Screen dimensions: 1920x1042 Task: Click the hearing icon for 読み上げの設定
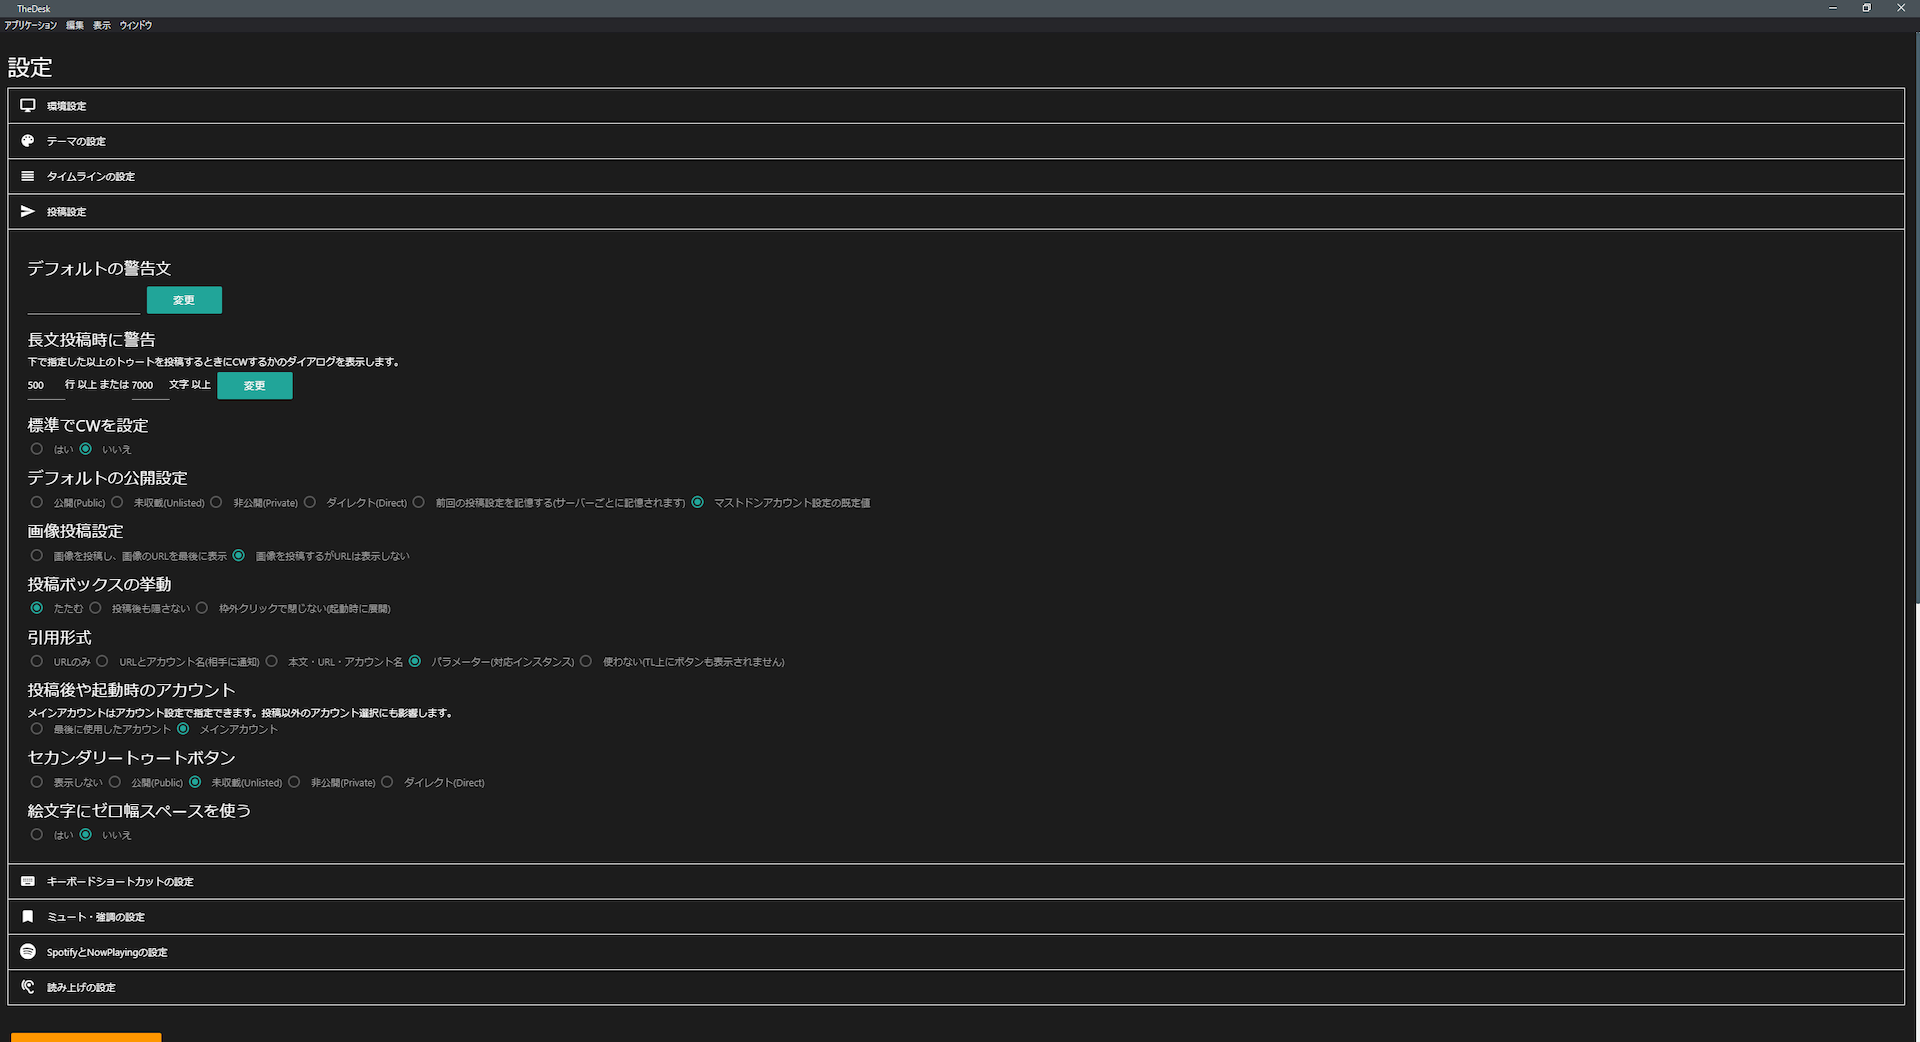[x=28, y=987]
